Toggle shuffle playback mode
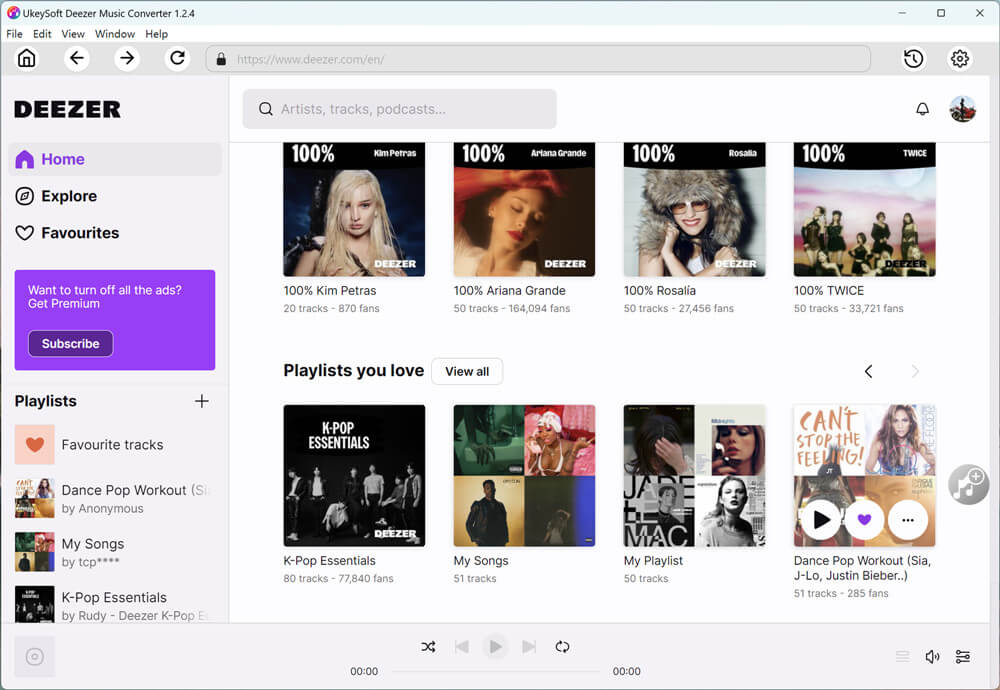The width and height of the screenshot is (1000, 690). point(428,647)
